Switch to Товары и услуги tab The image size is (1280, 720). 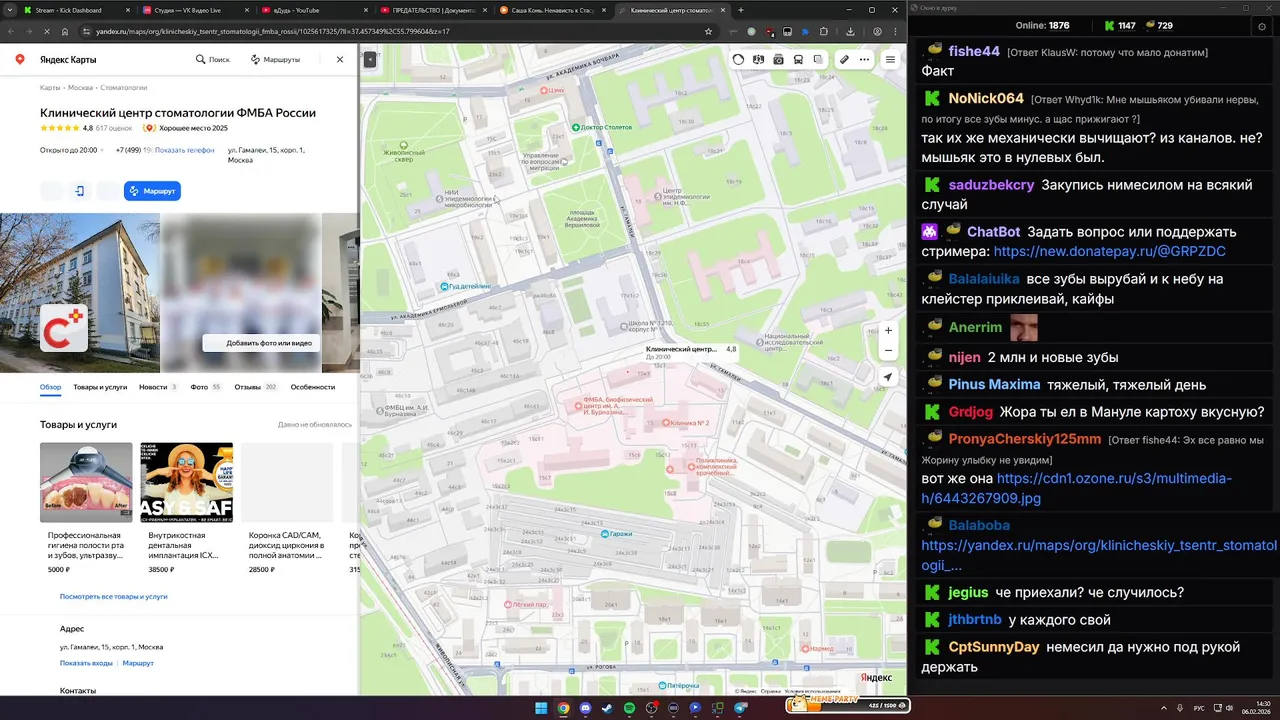100,386
